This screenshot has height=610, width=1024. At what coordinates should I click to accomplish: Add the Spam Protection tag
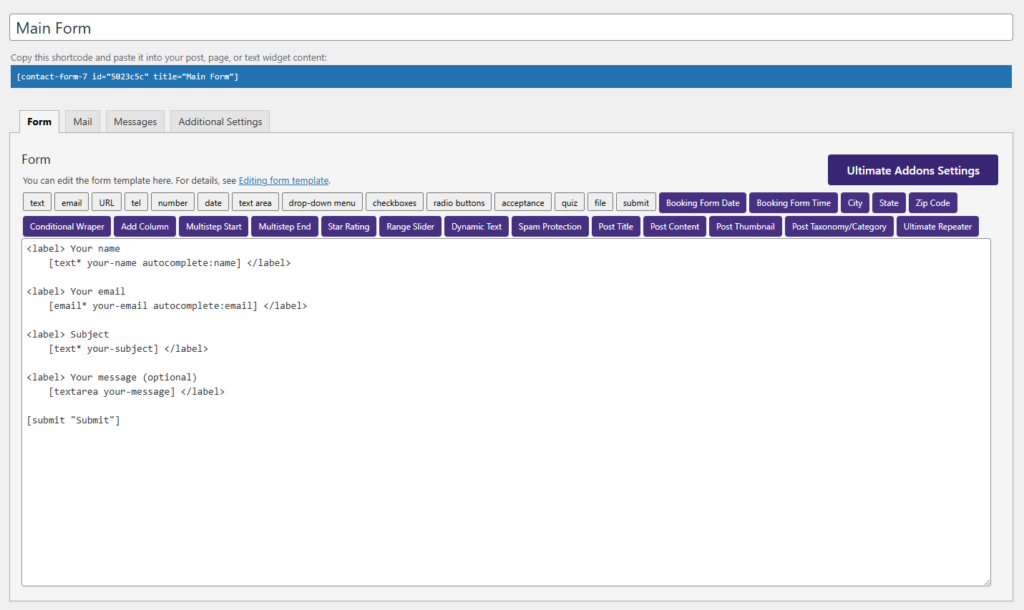[x=550, y=227]
